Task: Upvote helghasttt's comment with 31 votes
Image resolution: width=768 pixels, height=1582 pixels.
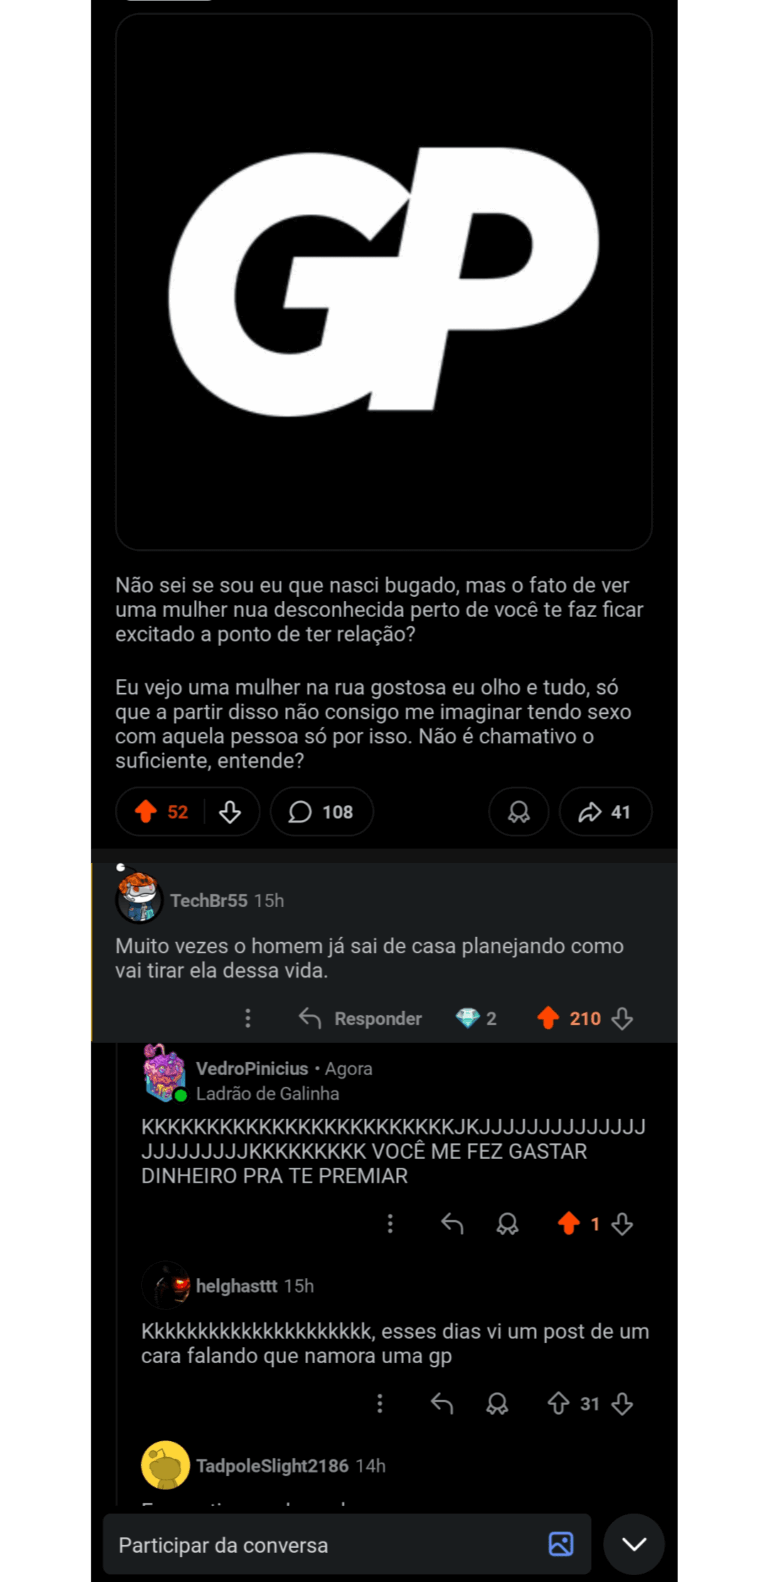Action: click(x=559, y=1404)
